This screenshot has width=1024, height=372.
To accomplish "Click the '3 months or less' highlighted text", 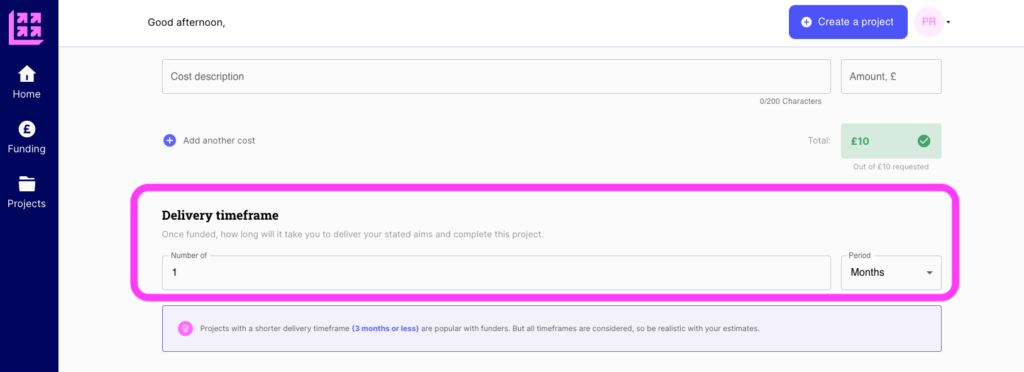I will pos(385,328).
